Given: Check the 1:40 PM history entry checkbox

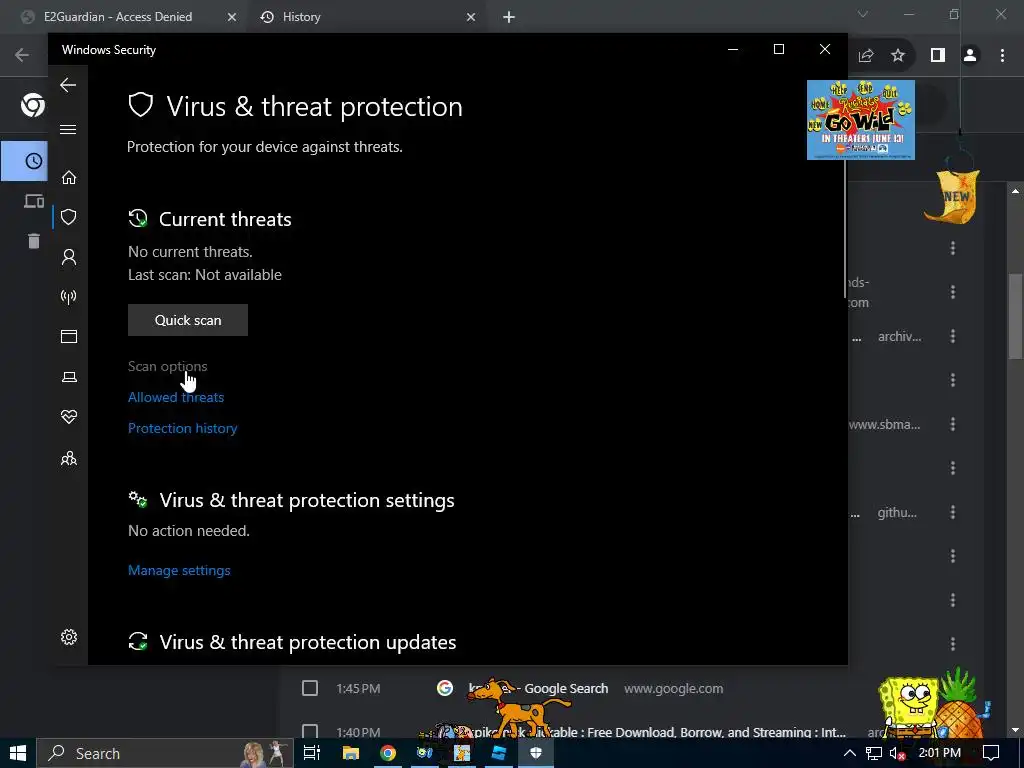Looking at the screenshot, I should pyautogui.click(x=310, y=731).
